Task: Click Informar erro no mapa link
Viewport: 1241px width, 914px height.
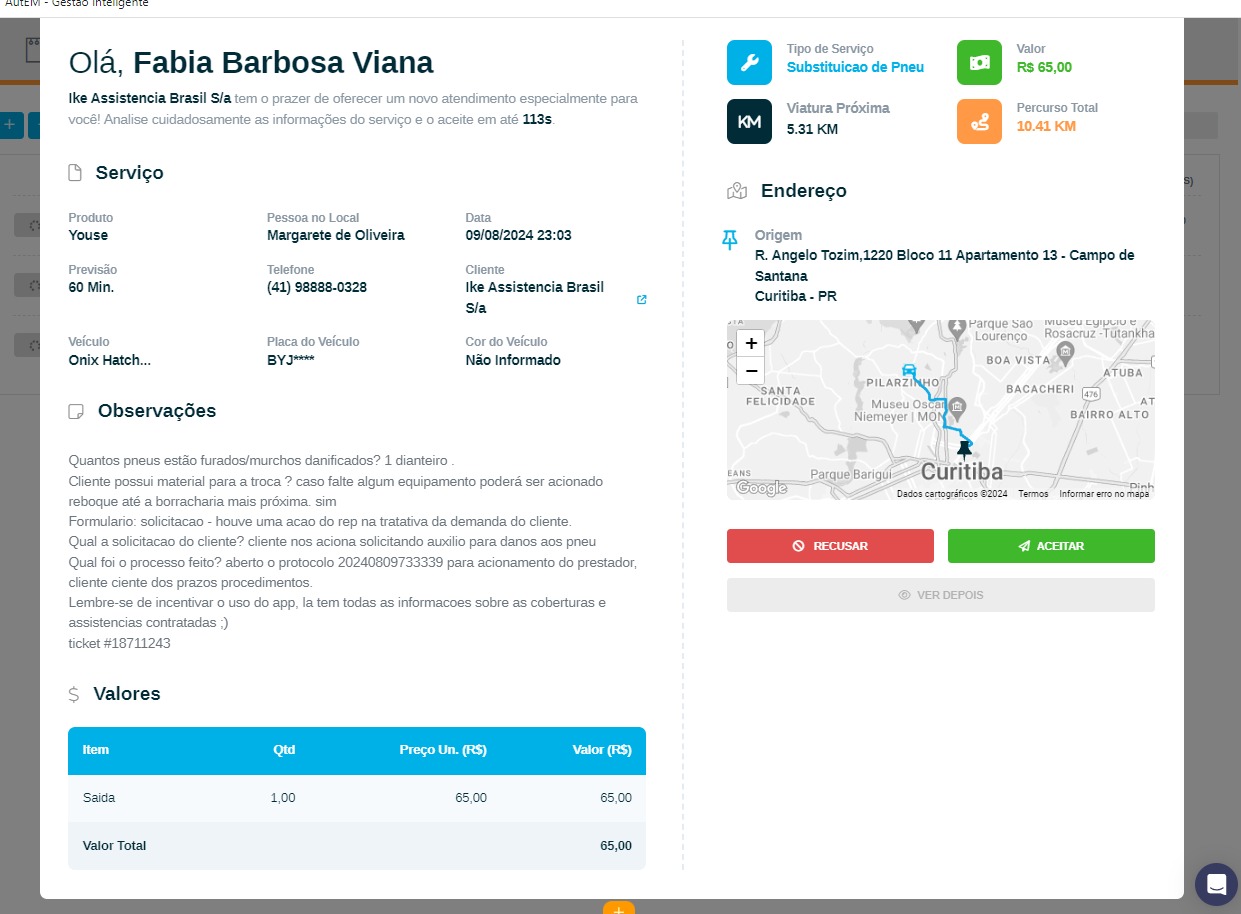Action: click(x=1104, y=494)
